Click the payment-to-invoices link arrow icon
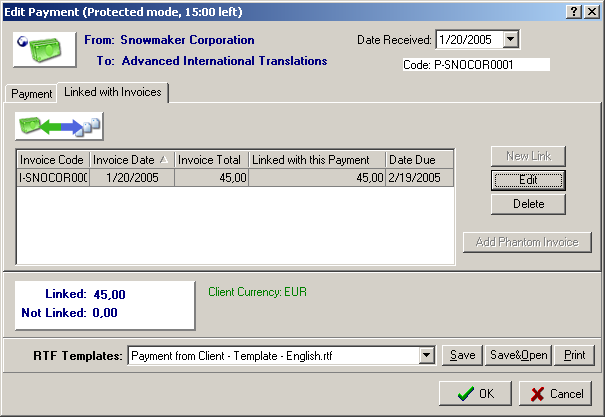Image resolution: width=605 pixels, height=417 pixels. 59,126
